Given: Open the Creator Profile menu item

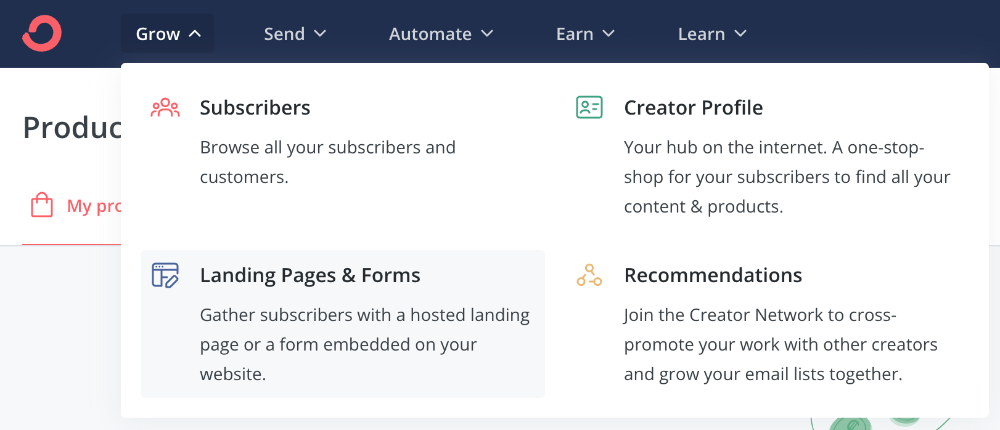Looking at the screenshot, I should click(693, 108).
